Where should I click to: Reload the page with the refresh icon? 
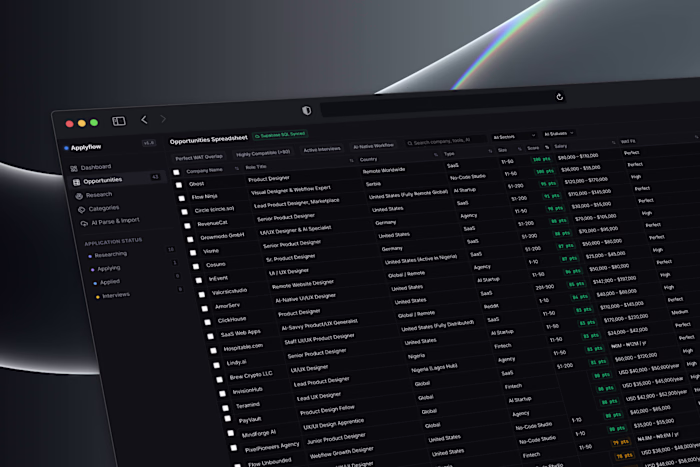[559, 97]
